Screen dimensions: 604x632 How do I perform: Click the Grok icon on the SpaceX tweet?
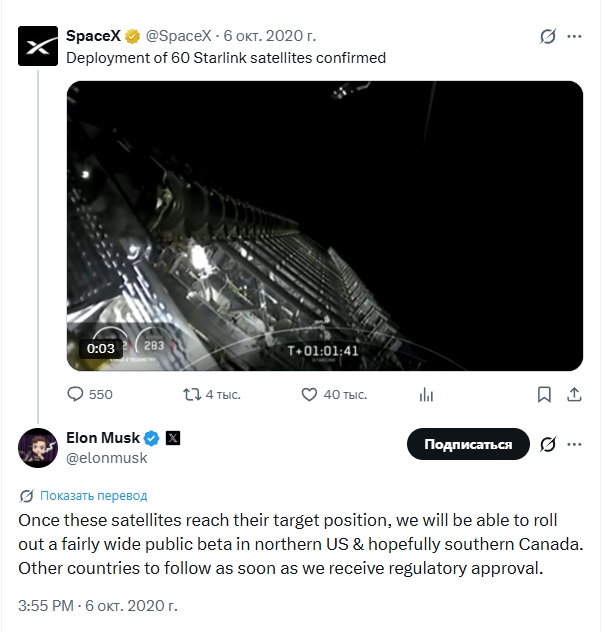pos(548,36)
